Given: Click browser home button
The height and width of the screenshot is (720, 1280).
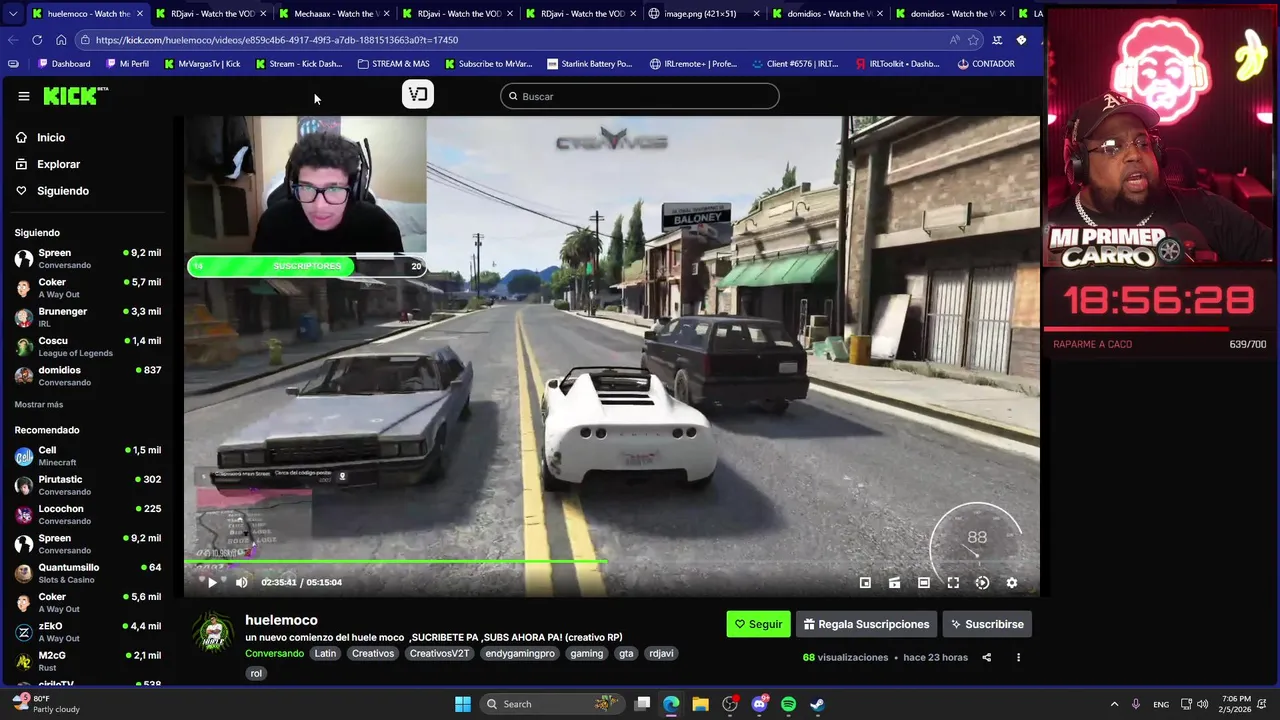Looking at the screenshot, I should pyautogui.click(x=61, y=40).
